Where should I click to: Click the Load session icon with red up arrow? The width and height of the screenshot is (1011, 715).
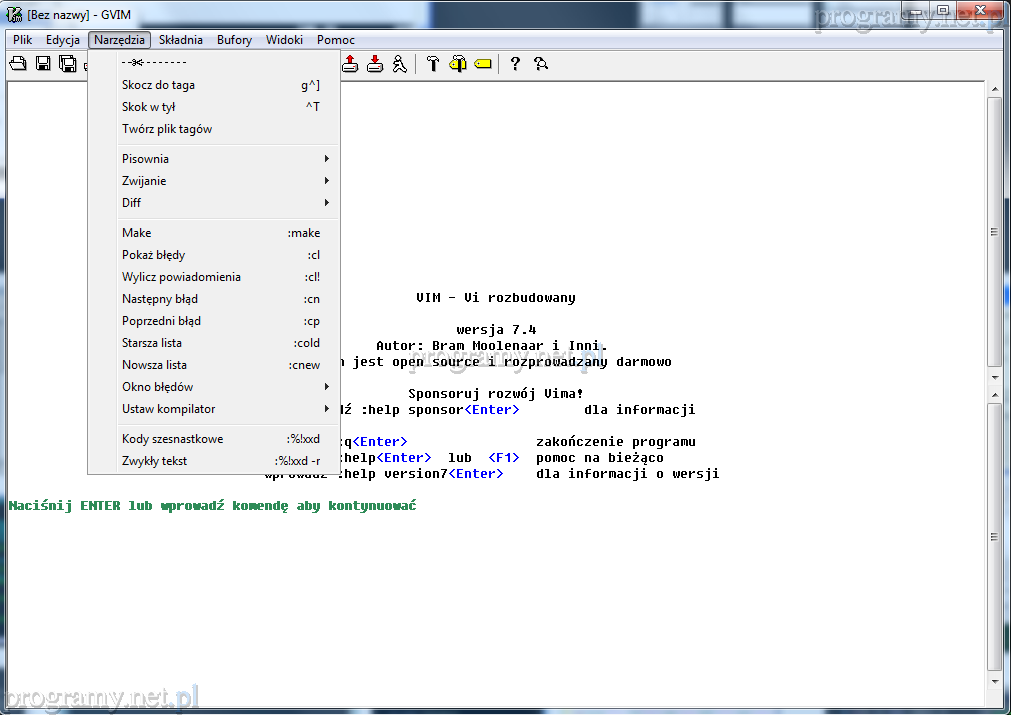pos(350,64)
